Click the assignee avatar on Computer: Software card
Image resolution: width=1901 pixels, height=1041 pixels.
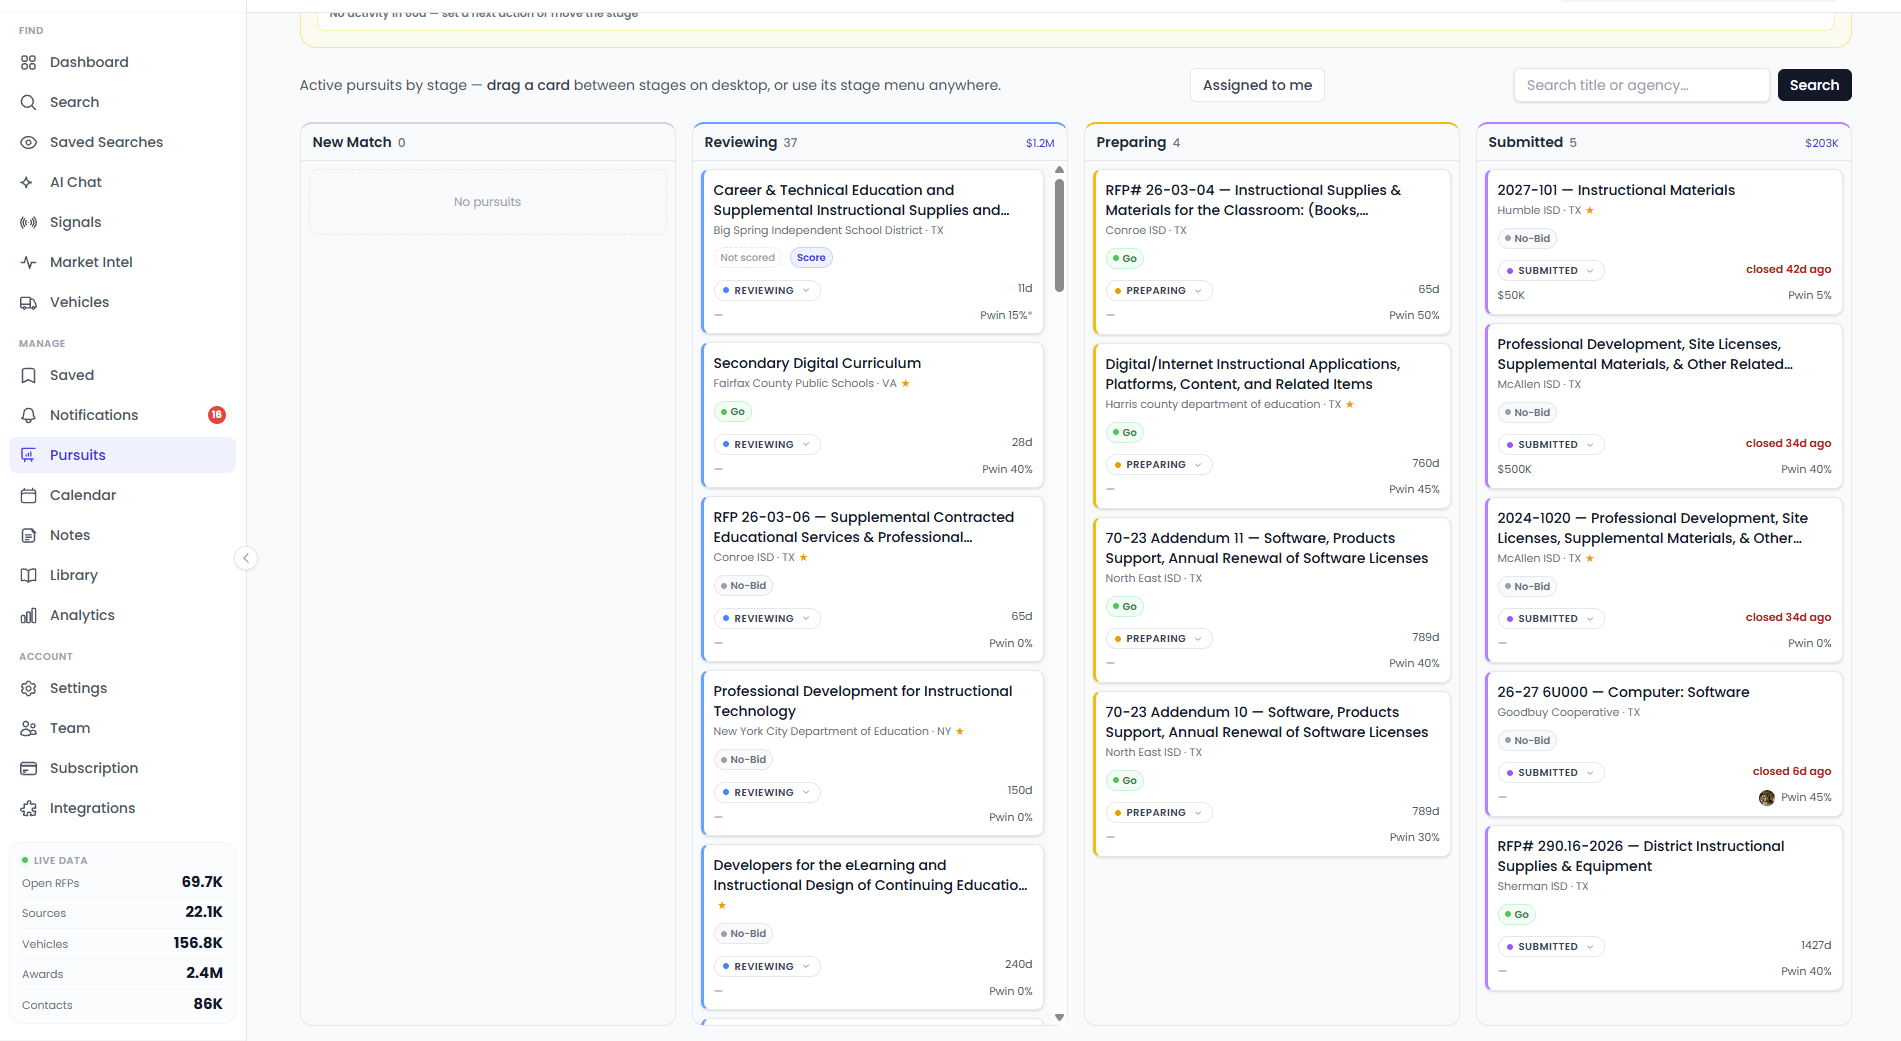pos(1766,797)
